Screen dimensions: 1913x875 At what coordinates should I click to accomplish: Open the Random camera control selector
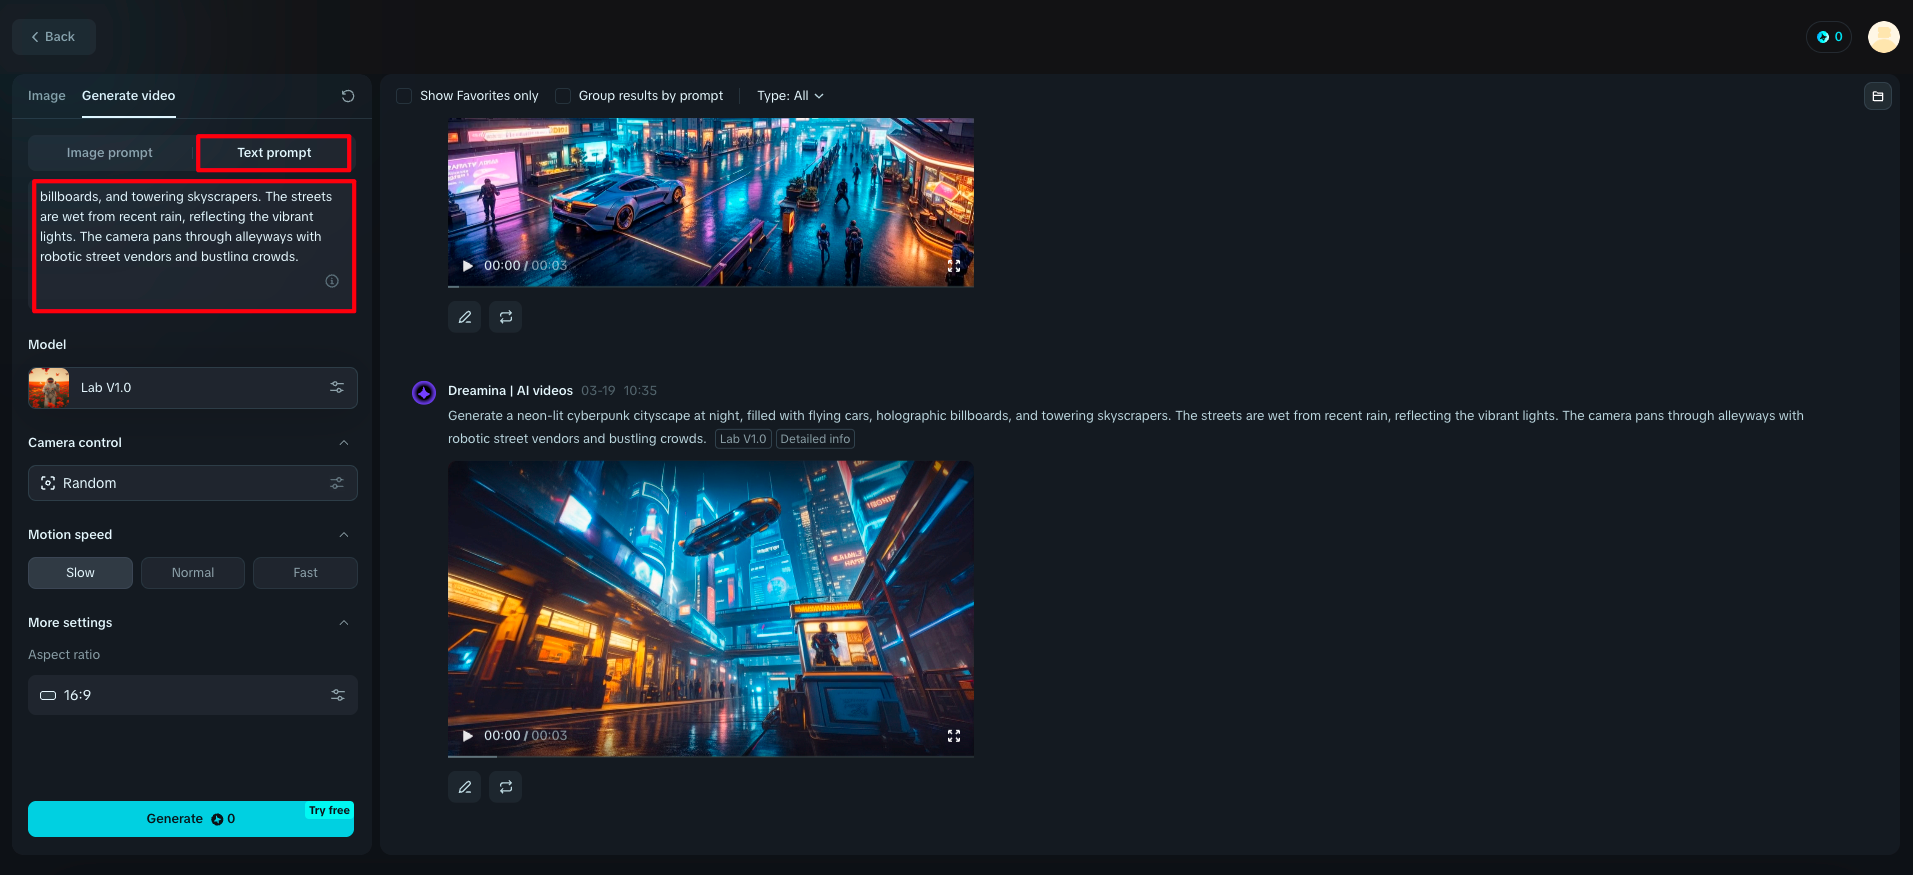[x=193, y=483]
